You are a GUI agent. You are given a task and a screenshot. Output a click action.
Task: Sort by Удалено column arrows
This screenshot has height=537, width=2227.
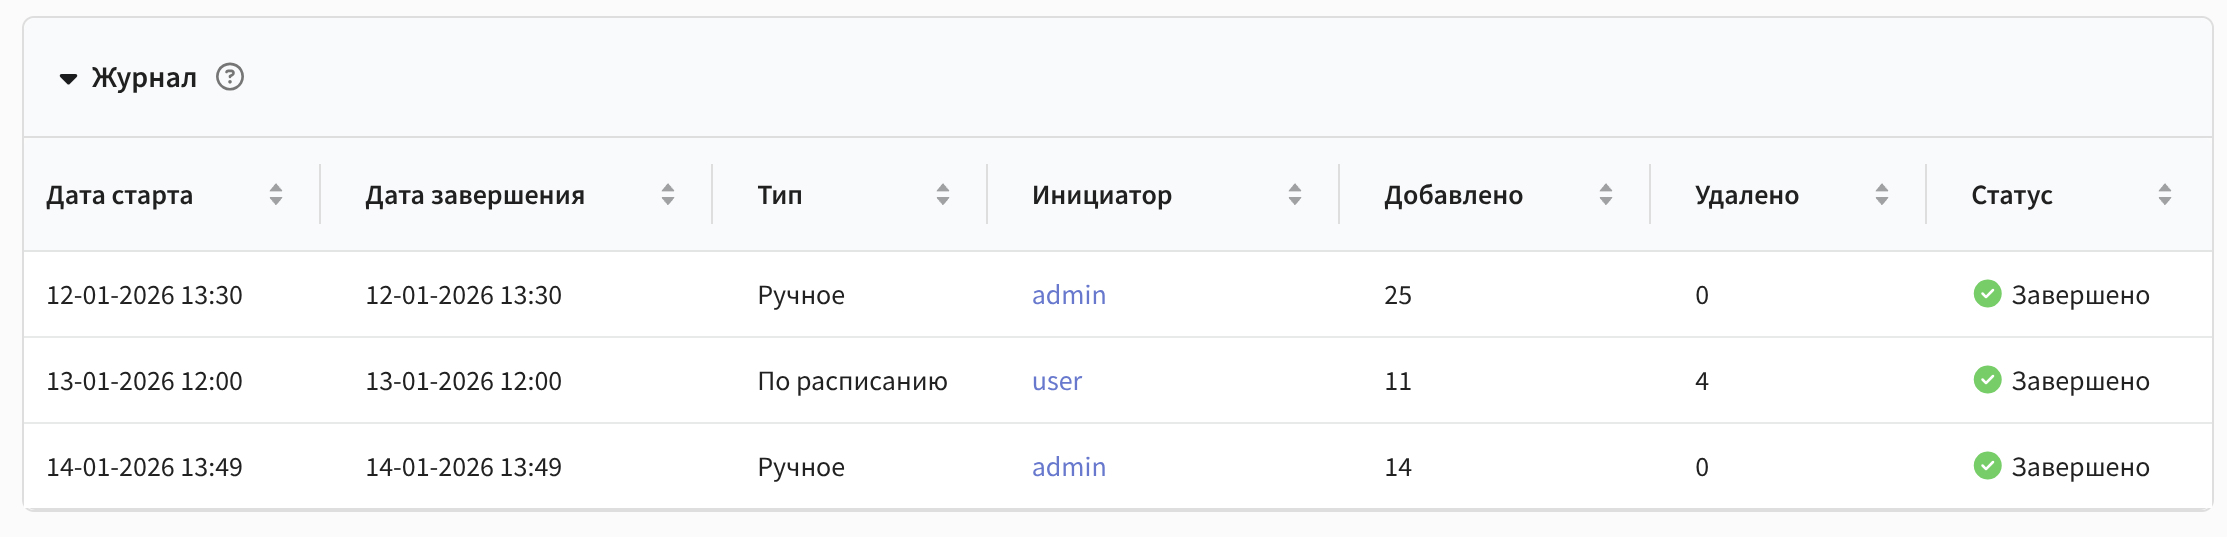(1882, 195)
